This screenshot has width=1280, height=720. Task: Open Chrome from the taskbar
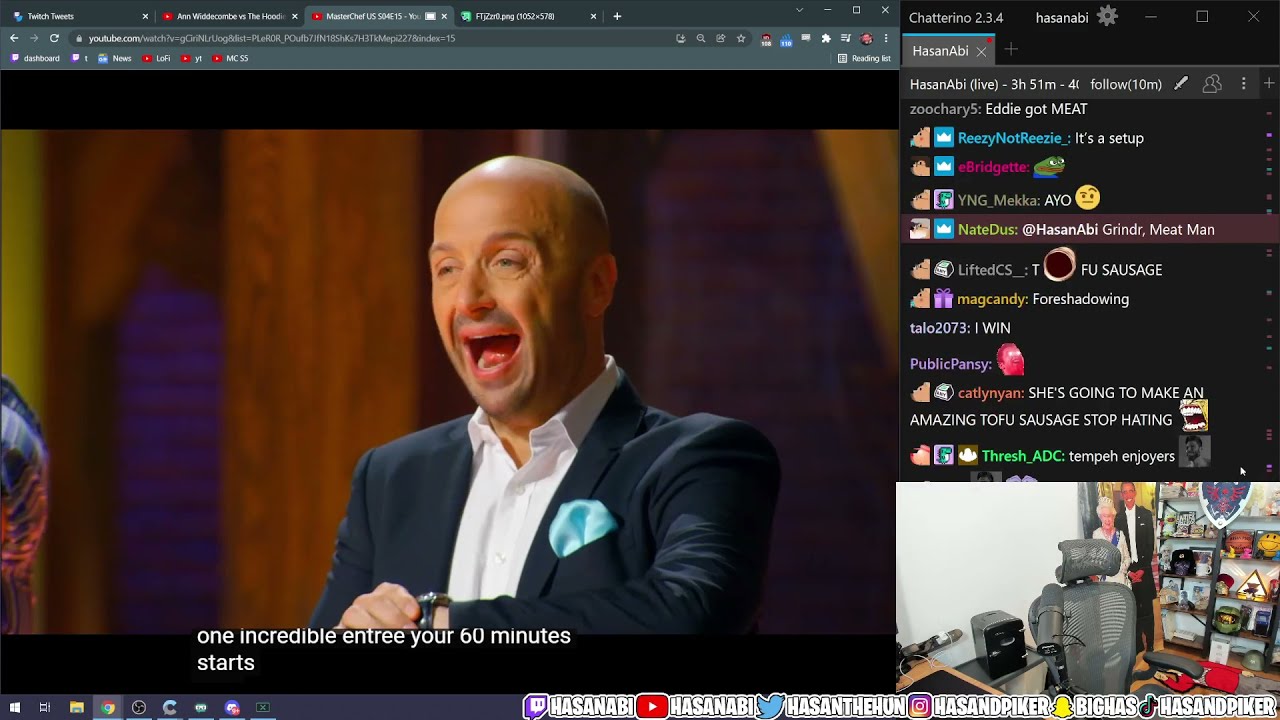107,707
